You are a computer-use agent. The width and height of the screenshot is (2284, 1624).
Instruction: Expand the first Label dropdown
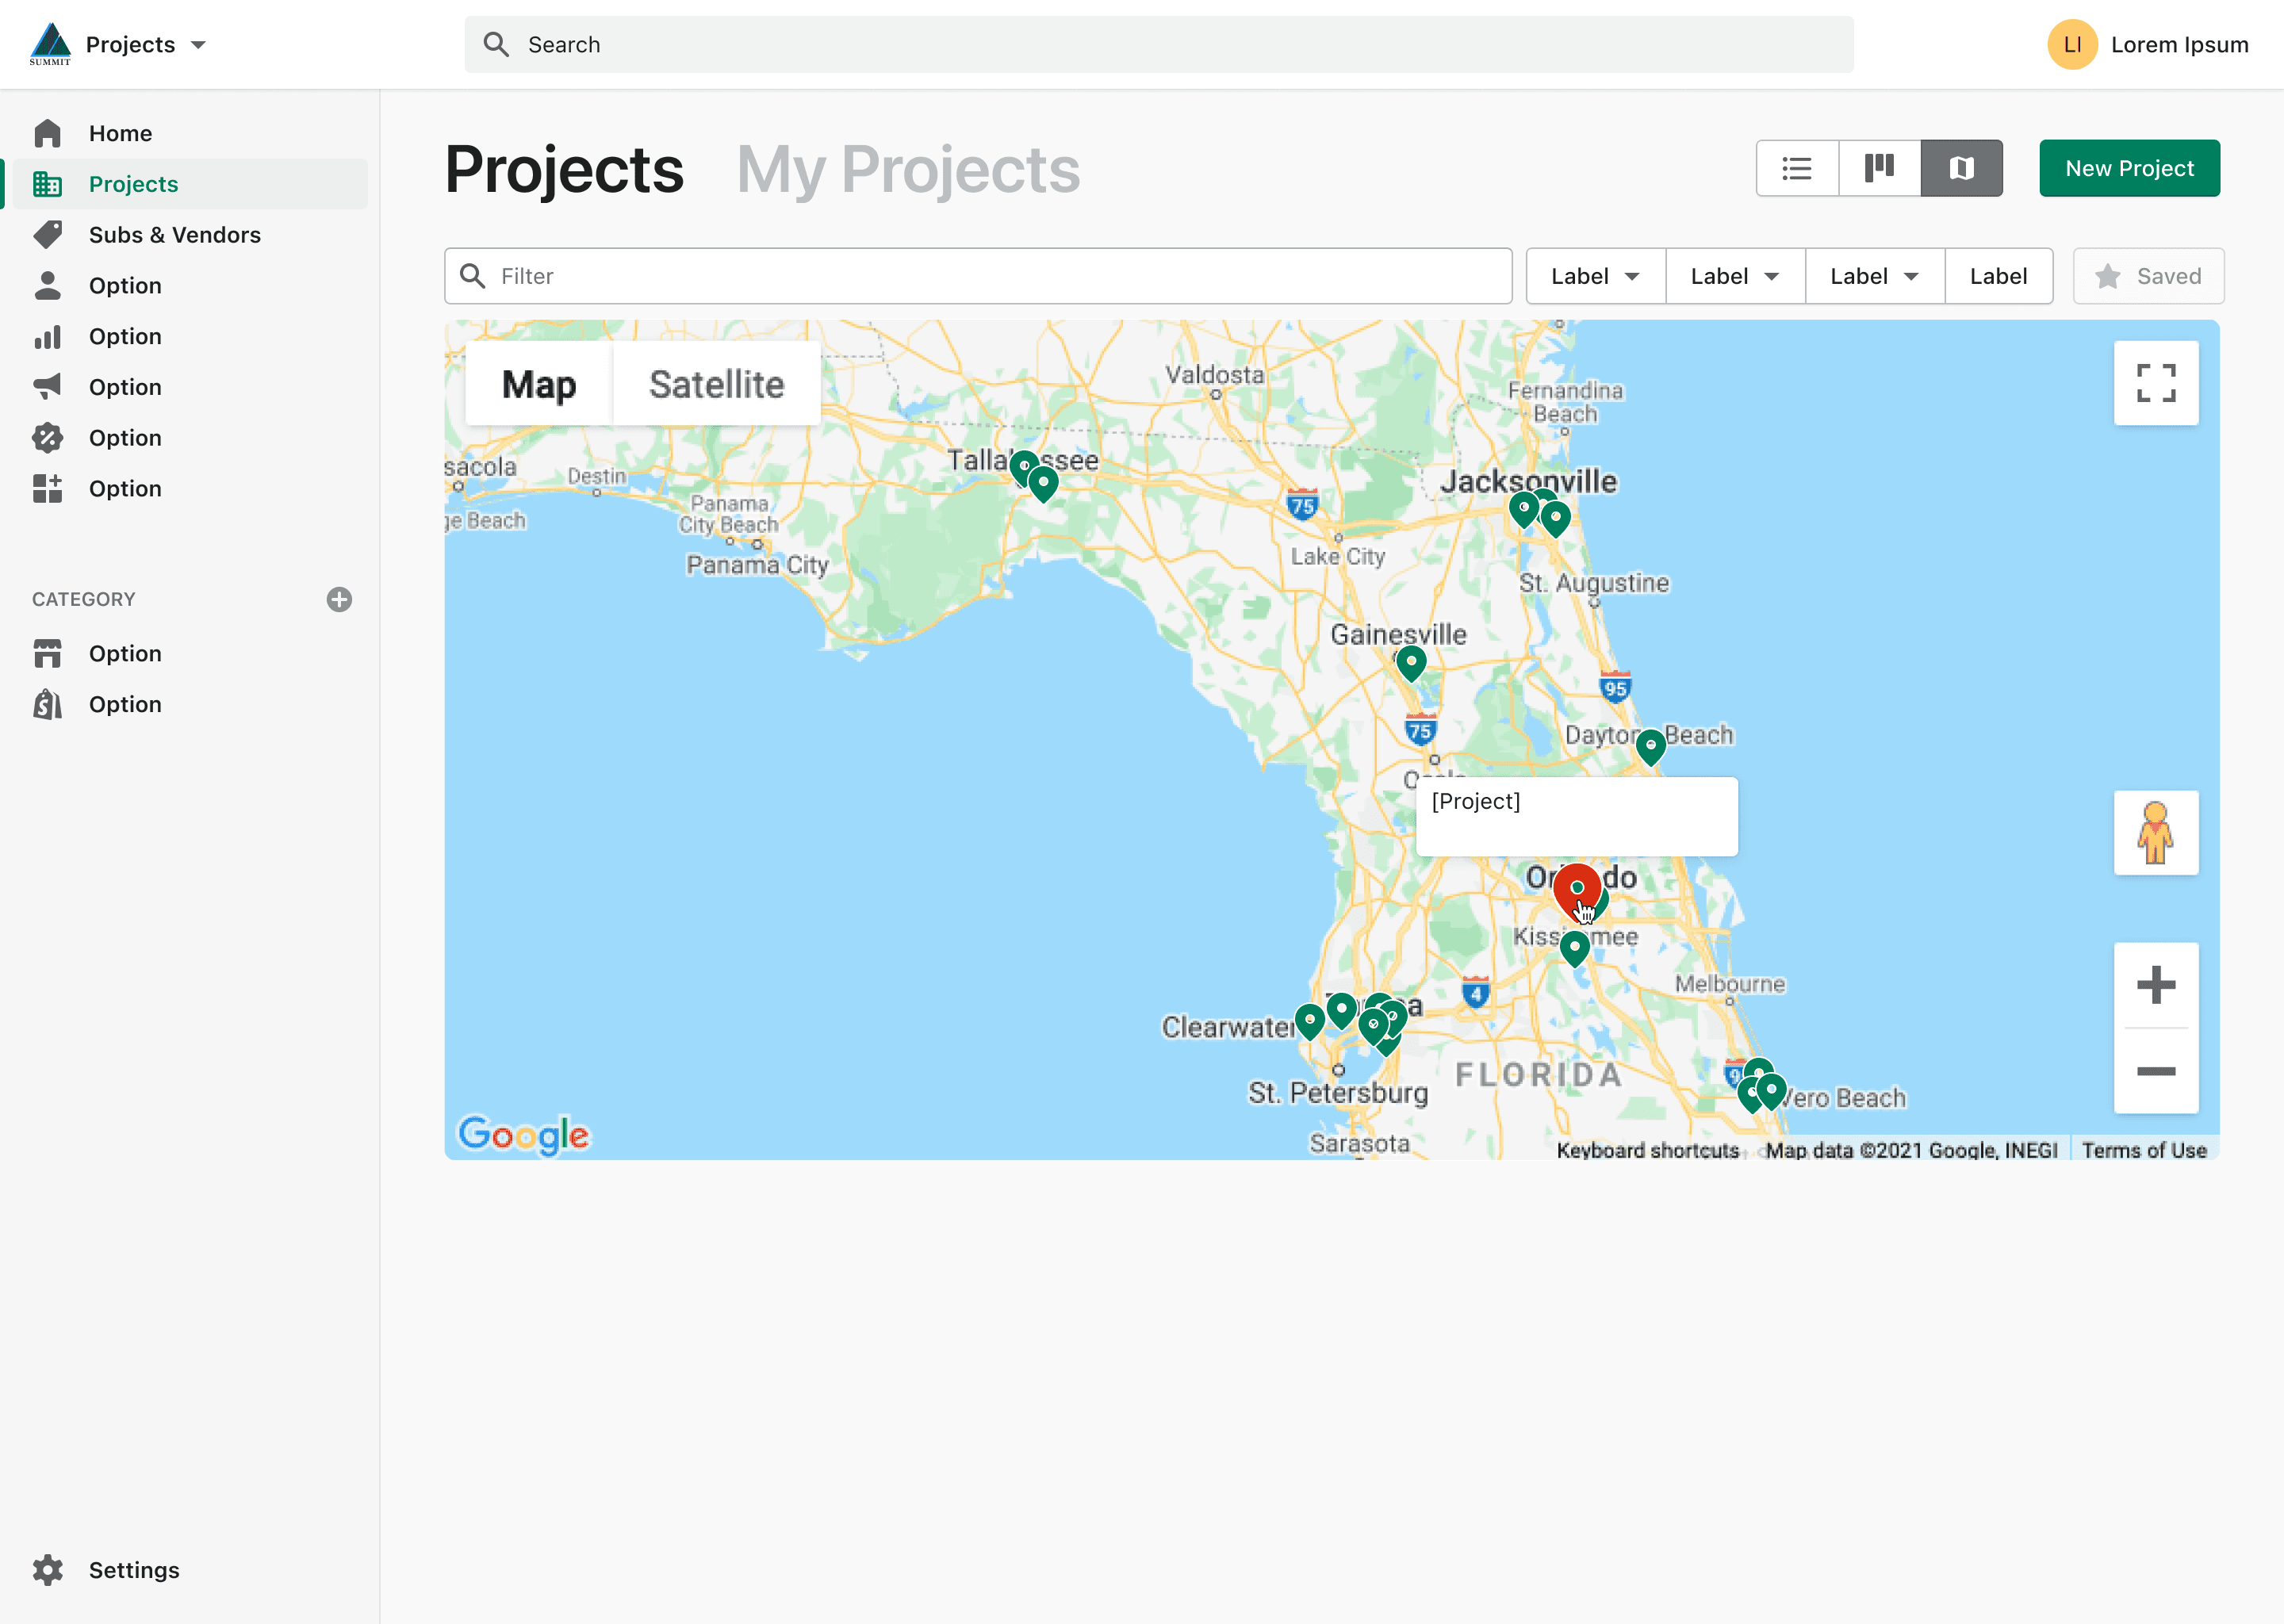[1595, 276]
